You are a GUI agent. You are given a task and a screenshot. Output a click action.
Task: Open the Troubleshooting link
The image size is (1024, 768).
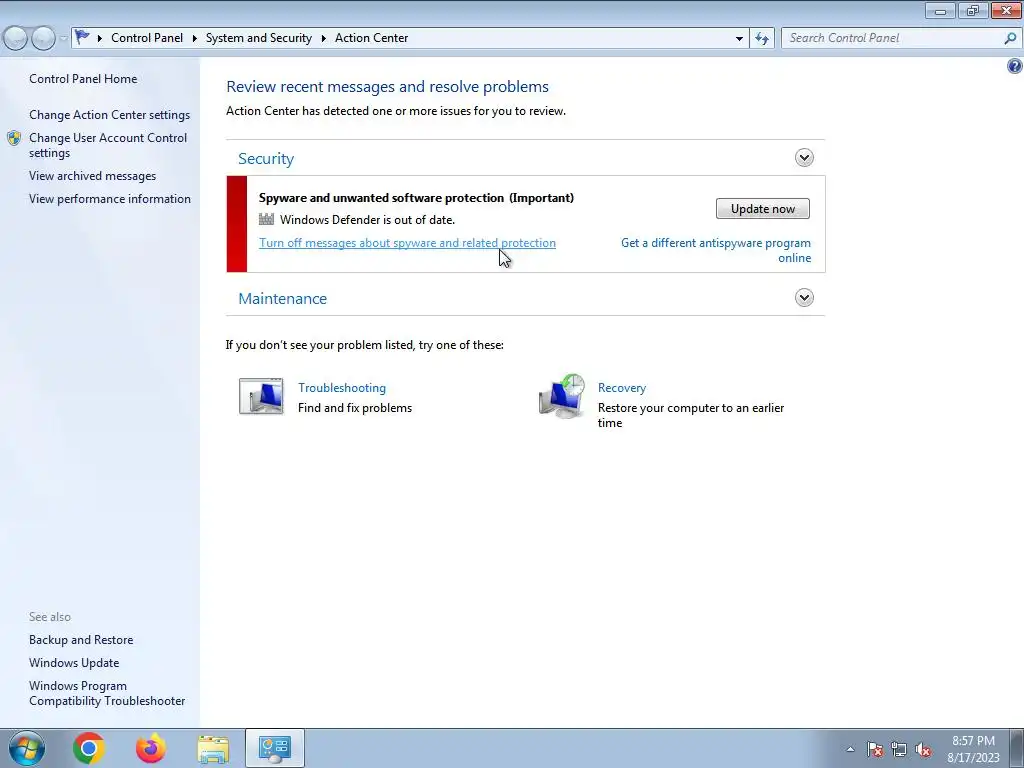342,388
